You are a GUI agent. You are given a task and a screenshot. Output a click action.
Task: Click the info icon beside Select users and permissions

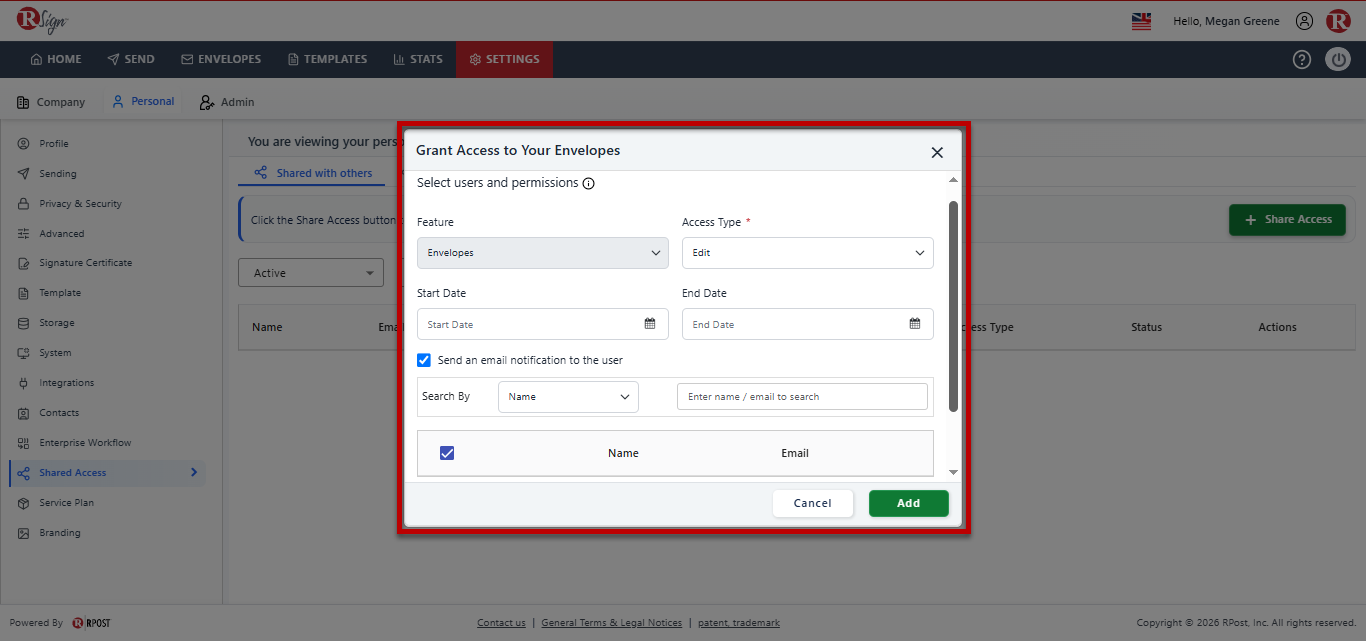pos(589,184)
